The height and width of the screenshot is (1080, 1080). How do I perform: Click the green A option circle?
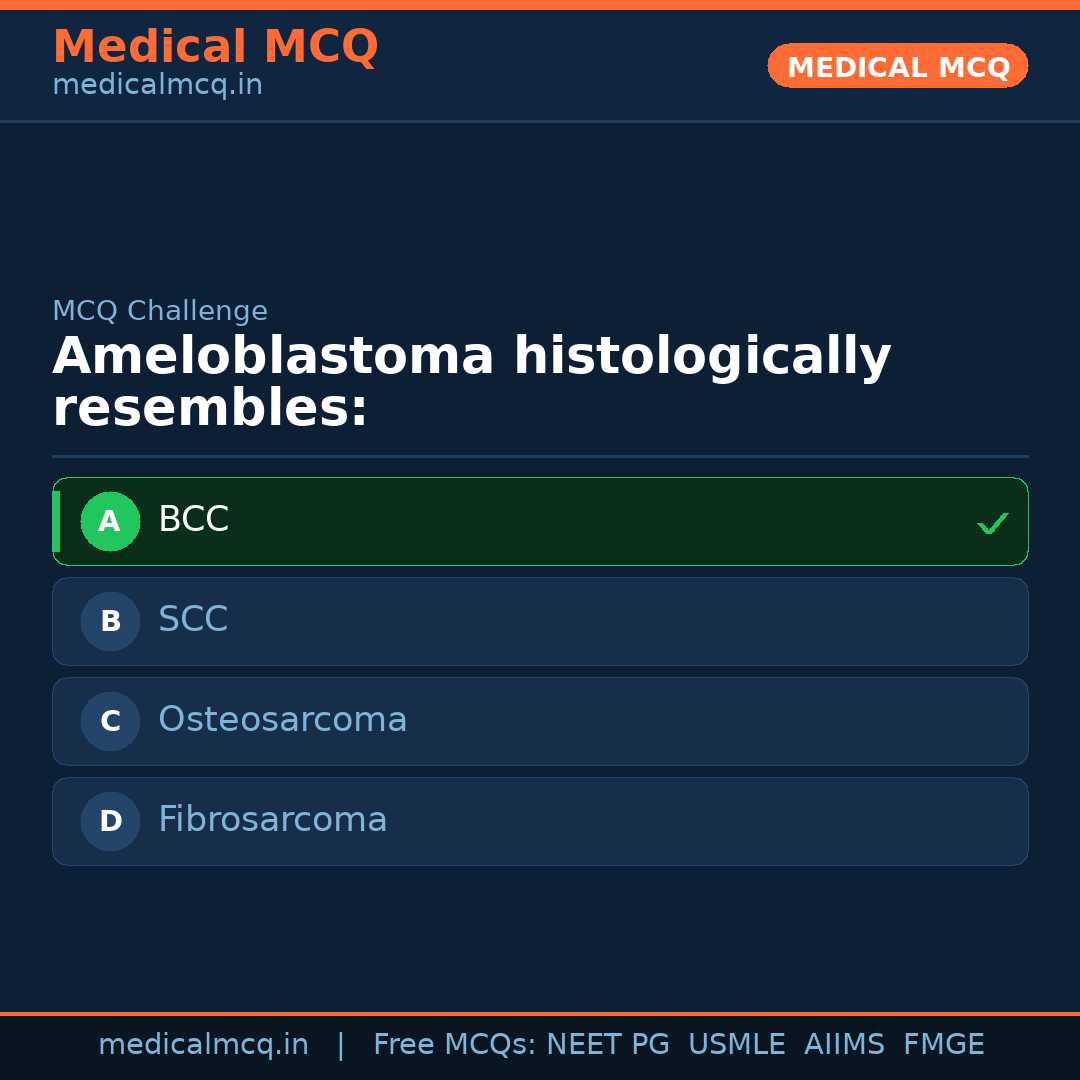pos(110,521)
